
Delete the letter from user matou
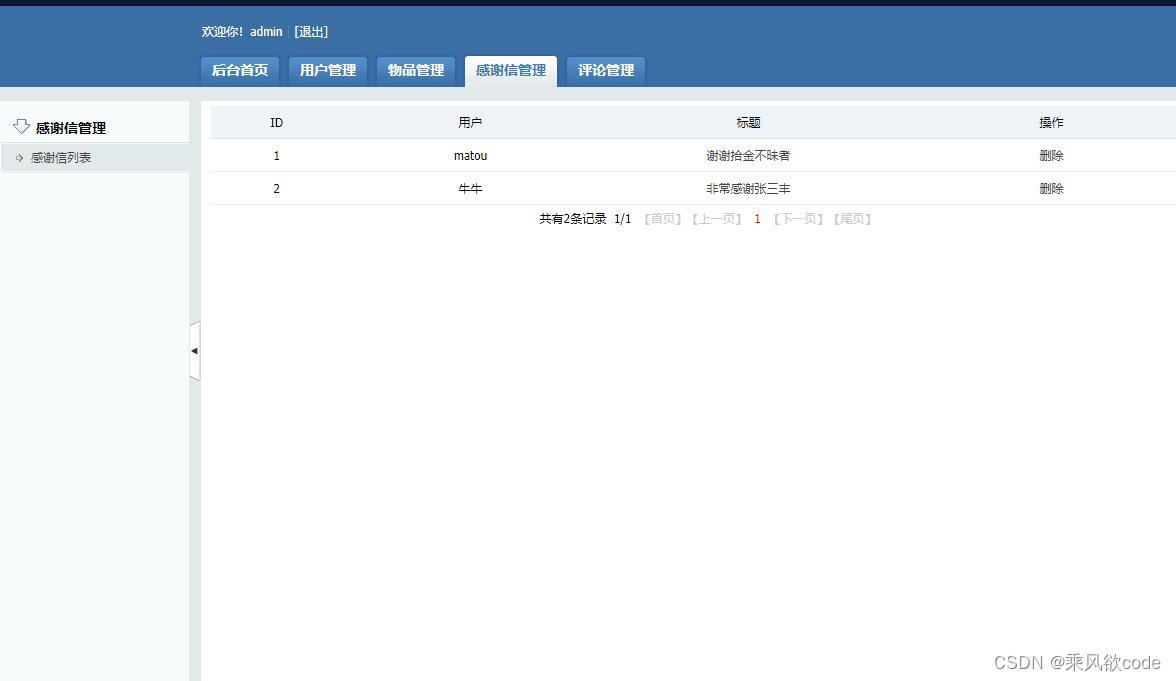pyautogui.click(x=1051, y=155)
